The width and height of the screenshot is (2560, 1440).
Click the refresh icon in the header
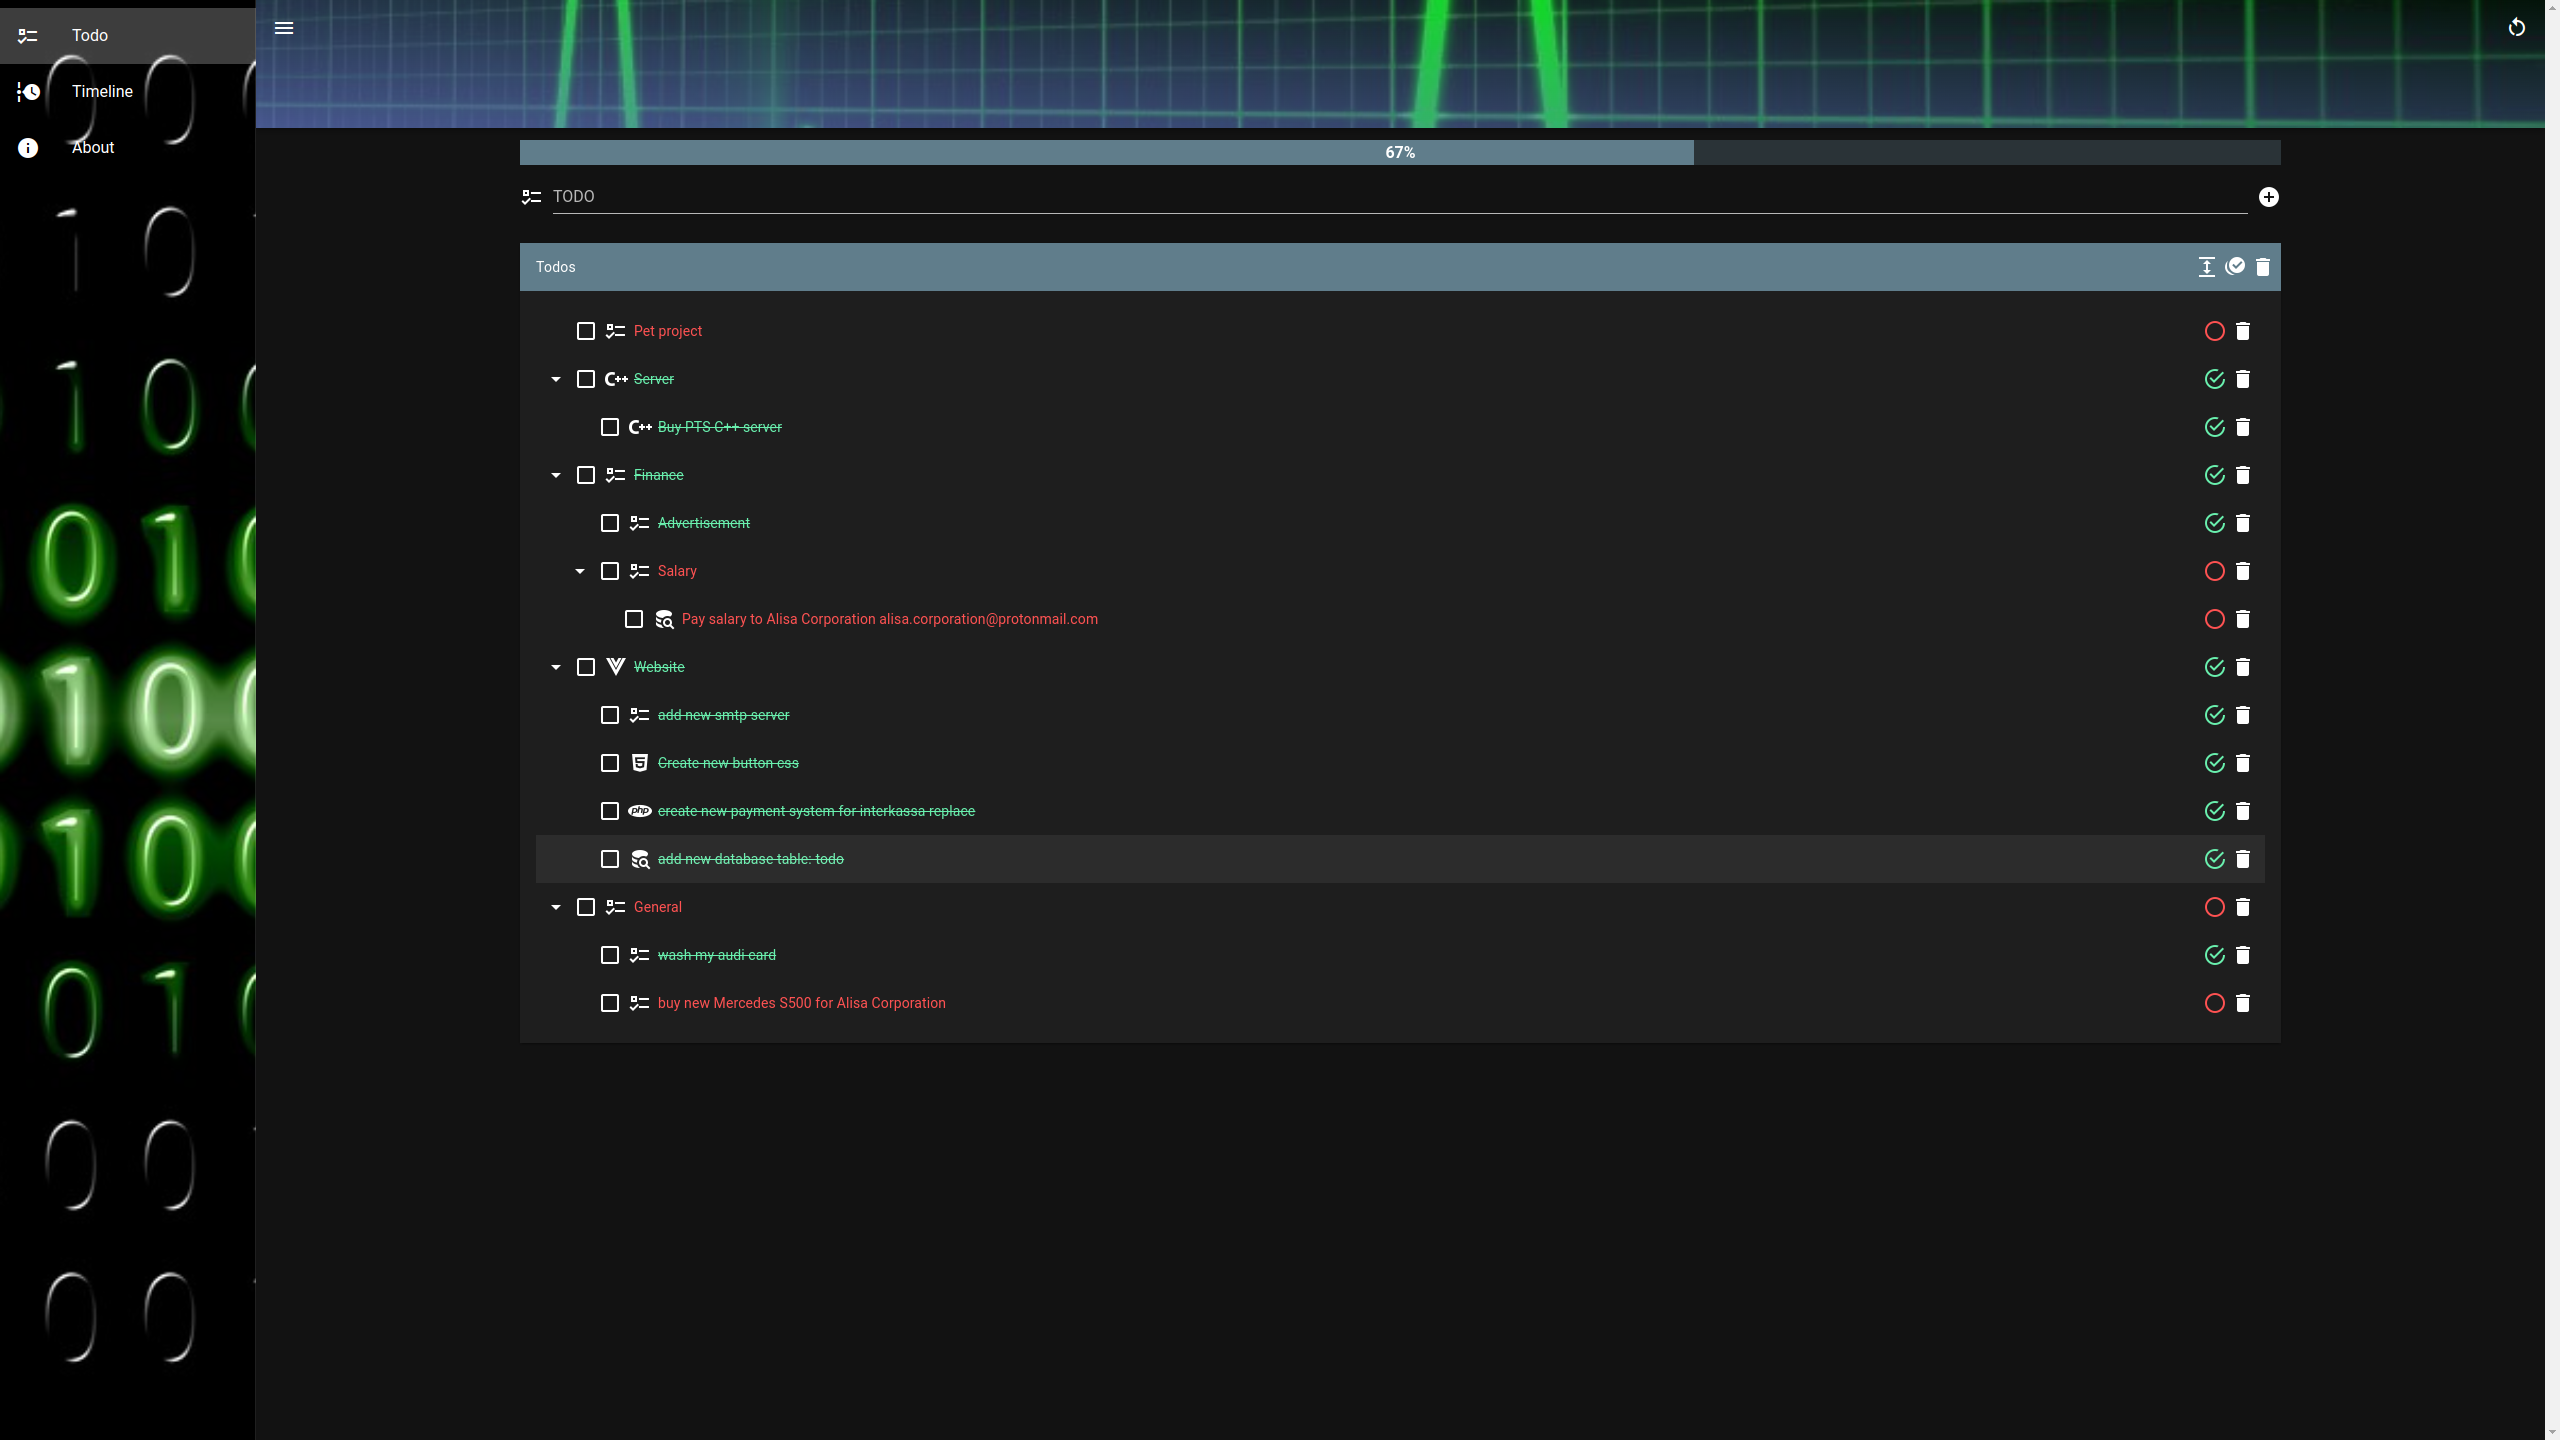tap(2517, 28)
